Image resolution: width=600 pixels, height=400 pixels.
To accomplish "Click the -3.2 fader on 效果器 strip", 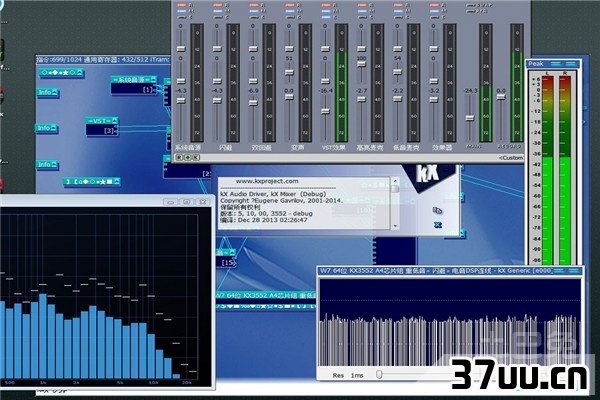I will coord(434,100).
